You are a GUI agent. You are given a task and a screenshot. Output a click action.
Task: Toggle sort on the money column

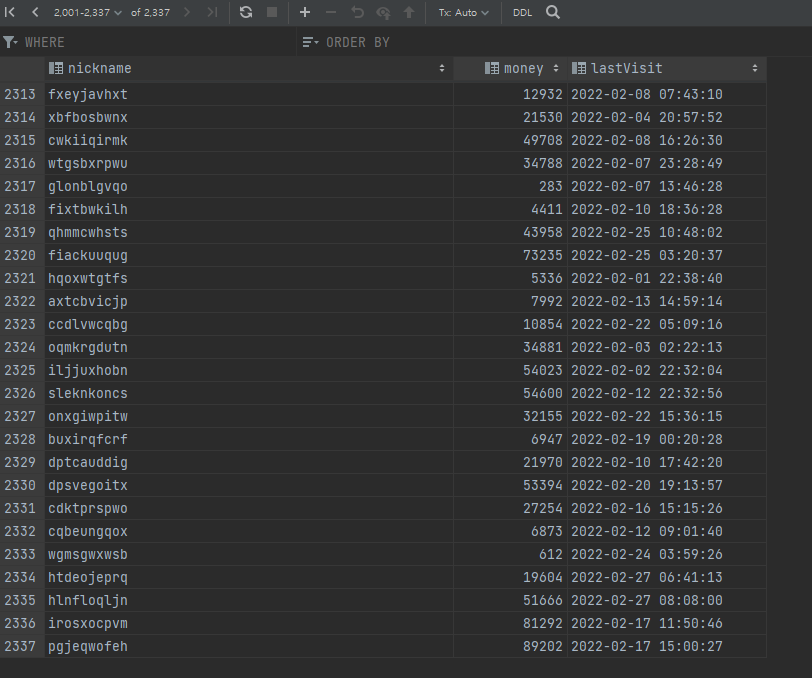(x=556, y=68)
